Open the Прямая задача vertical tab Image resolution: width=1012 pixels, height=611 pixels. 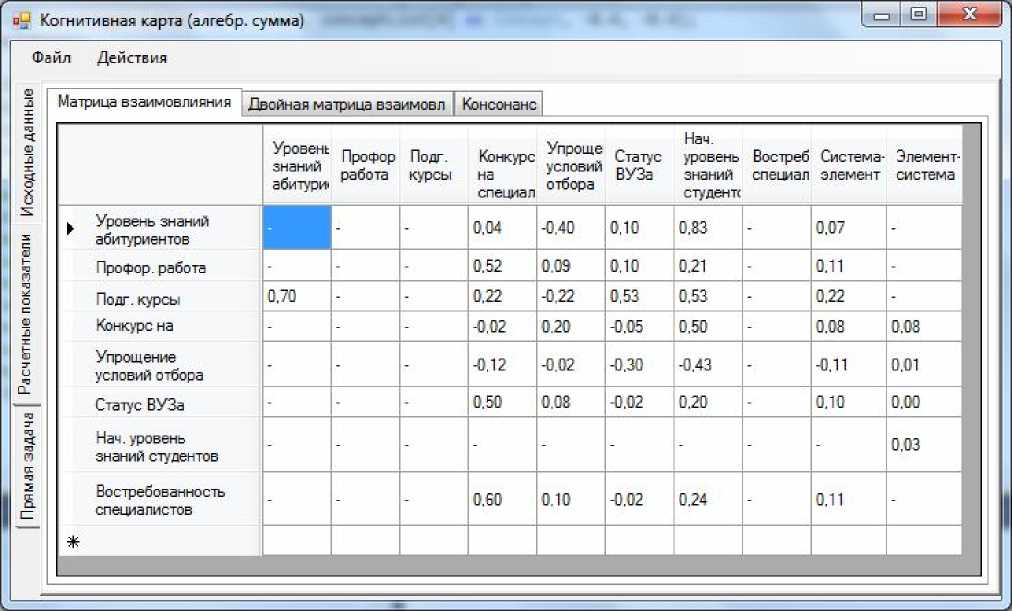(x=29, y=467)
